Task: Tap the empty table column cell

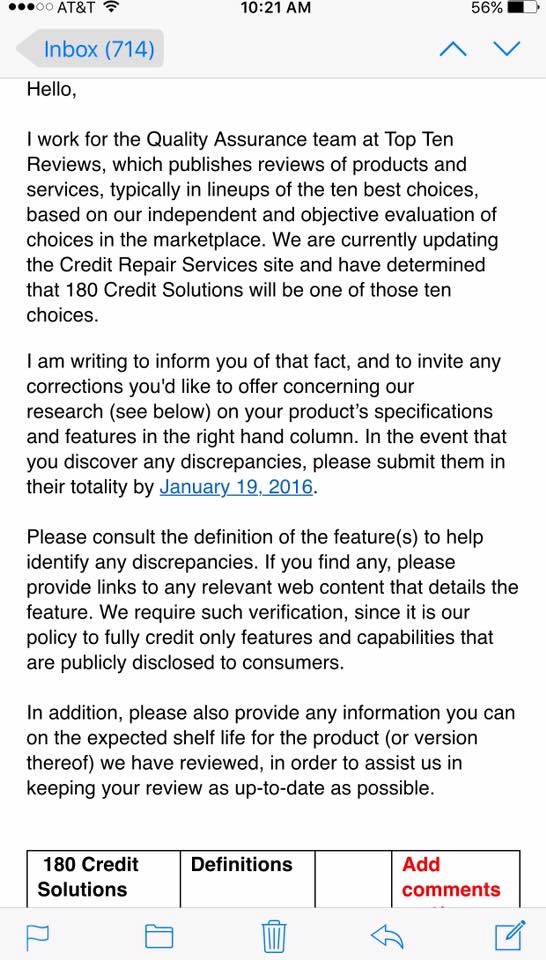Action: click(x=353, y=878)
